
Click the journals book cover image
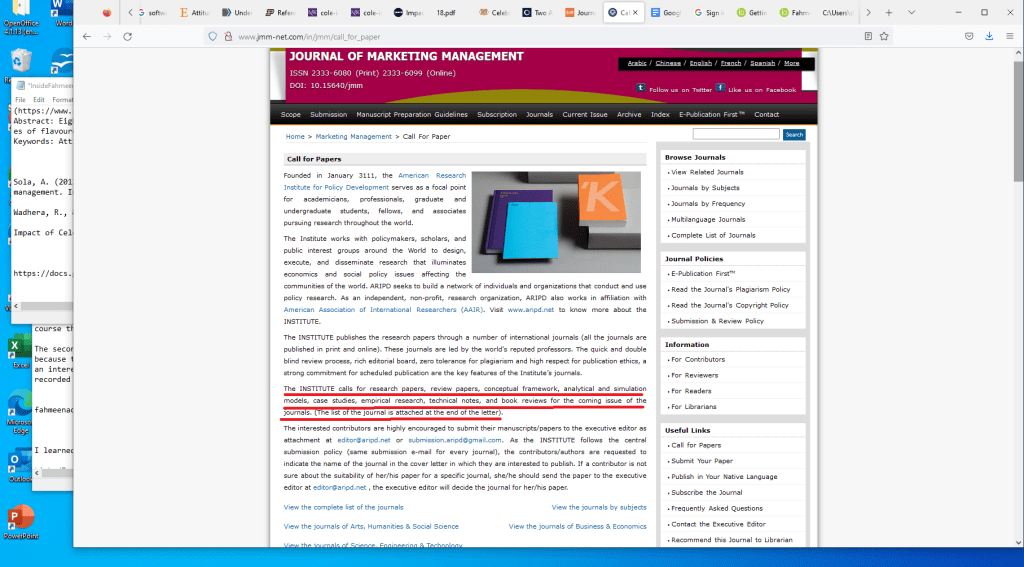(556, 222)
